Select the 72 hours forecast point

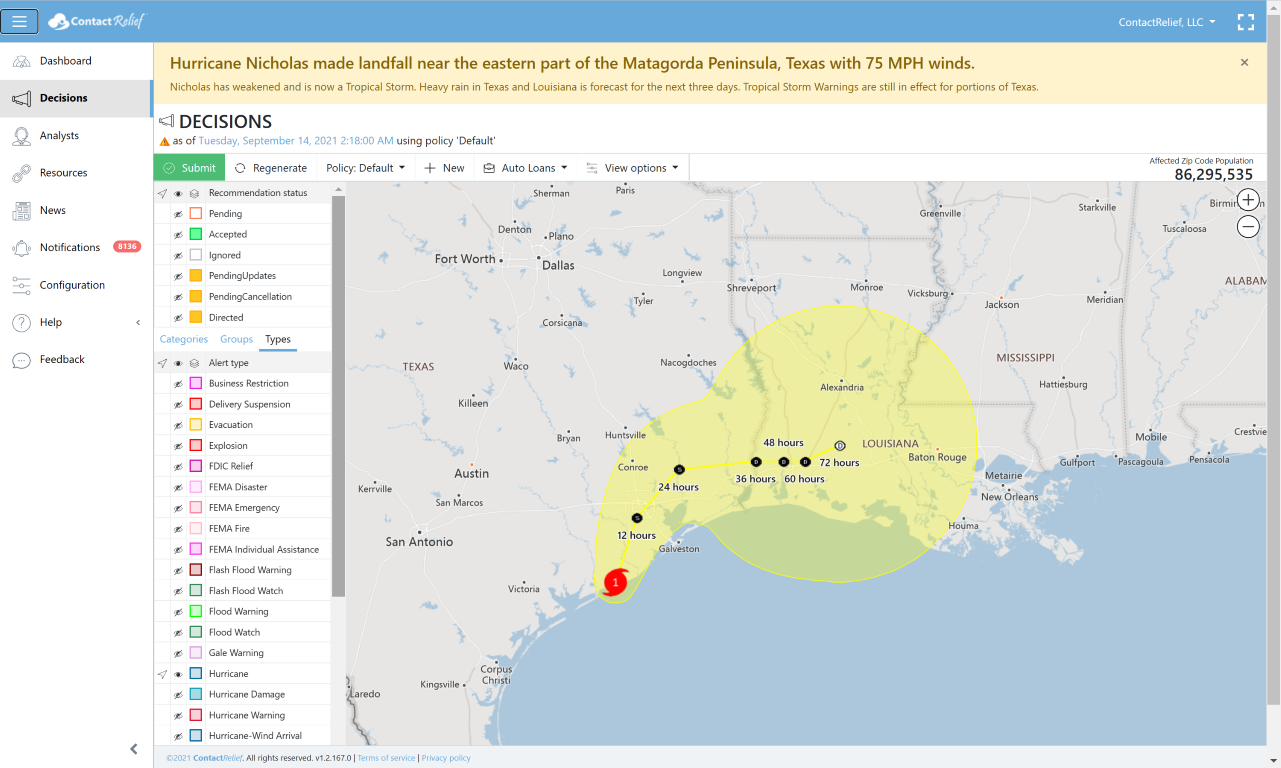840,446
